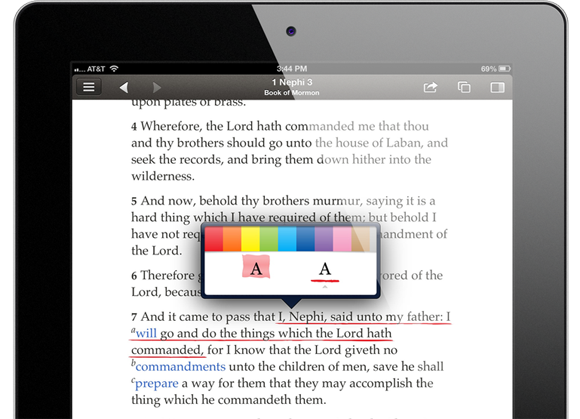Open the footnote link 'commandments'
Viewport: 580px width, 419px height.
pyautogui.click(x=181, y=366)
